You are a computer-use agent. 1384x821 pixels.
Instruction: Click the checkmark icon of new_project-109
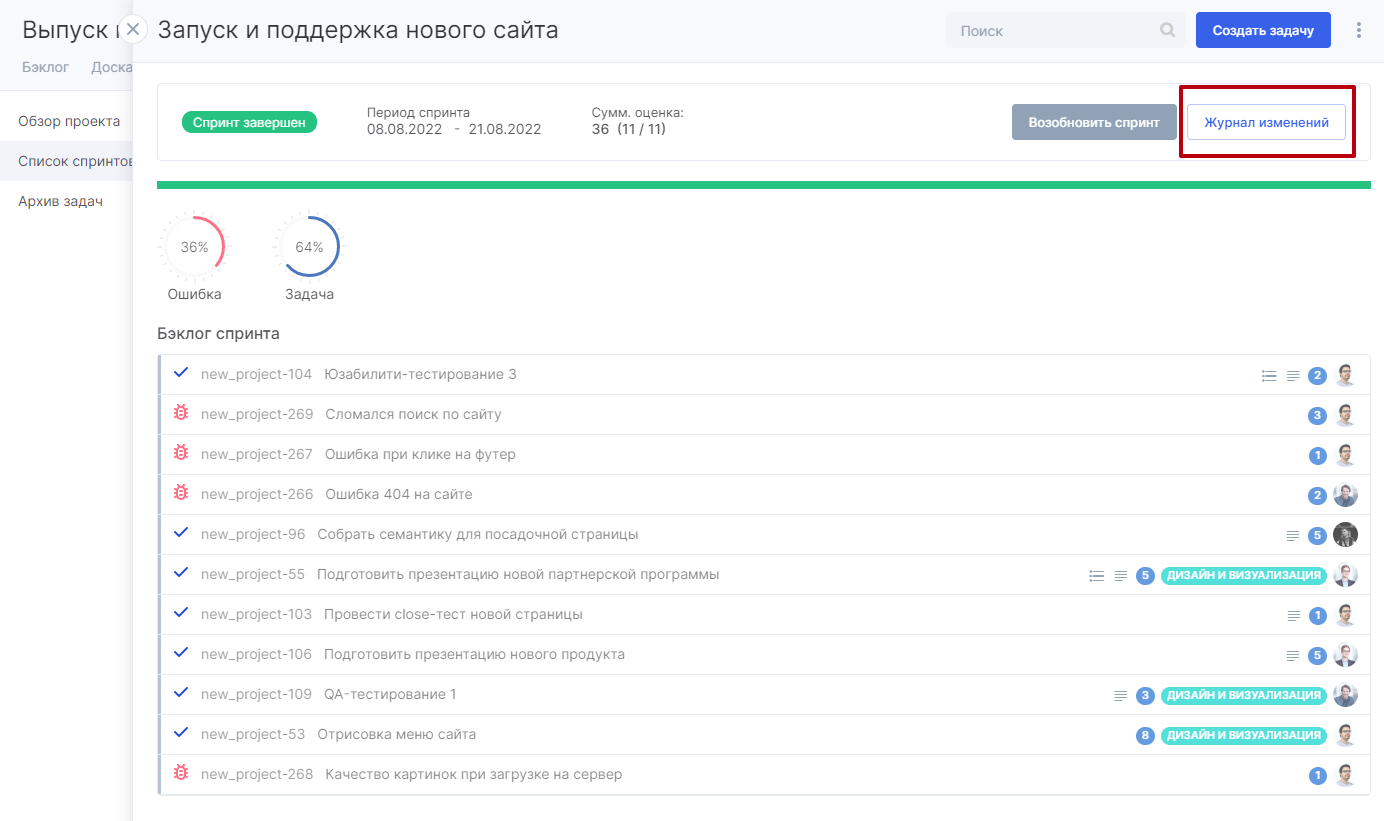click(x=181, y=693)
